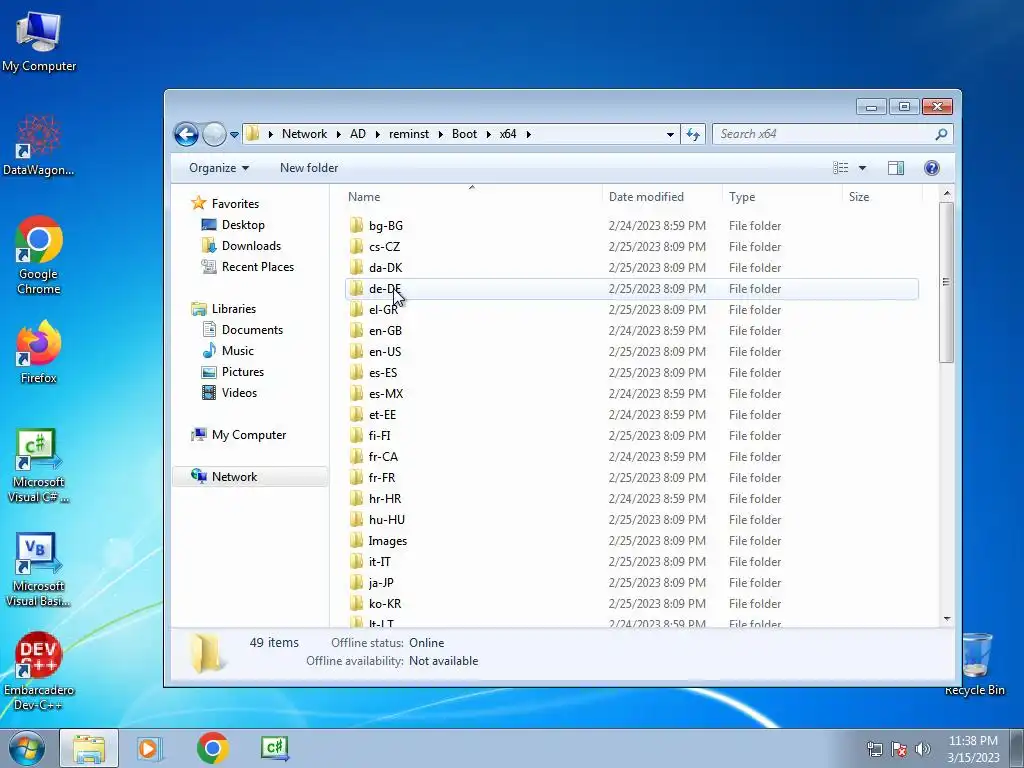This screenshot has width=1024, height=768.
Task: Select the da-DK folder icon
Action: 356,267
